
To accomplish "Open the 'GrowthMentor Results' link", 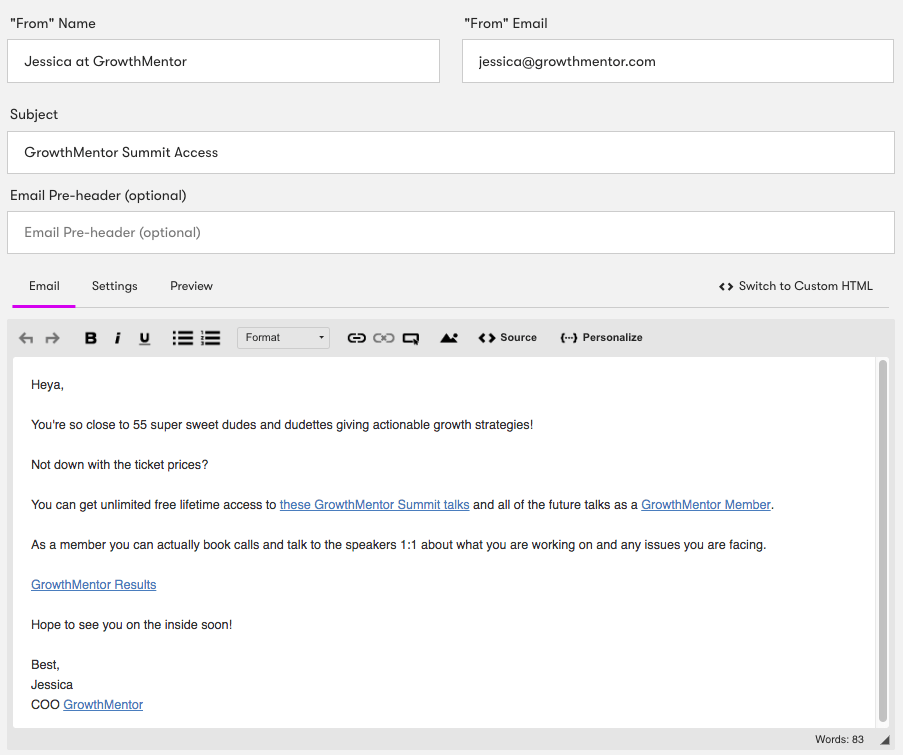I will point(93,585).
